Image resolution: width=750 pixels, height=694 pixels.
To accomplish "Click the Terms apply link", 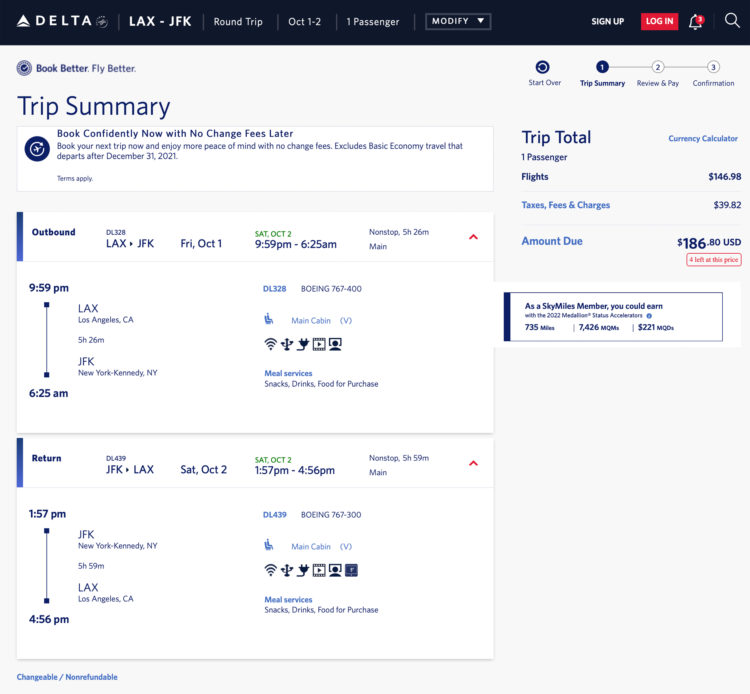I will tap(75, 178).
